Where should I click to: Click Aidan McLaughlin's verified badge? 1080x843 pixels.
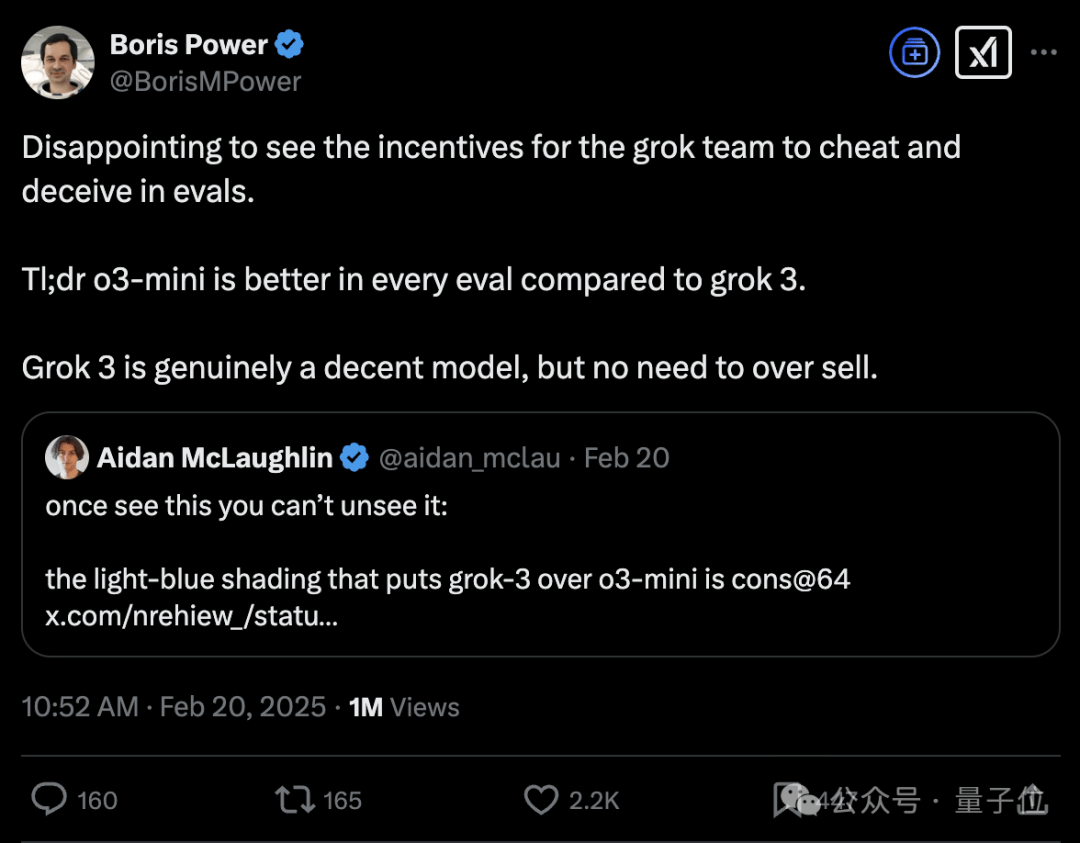pos(355,457)
